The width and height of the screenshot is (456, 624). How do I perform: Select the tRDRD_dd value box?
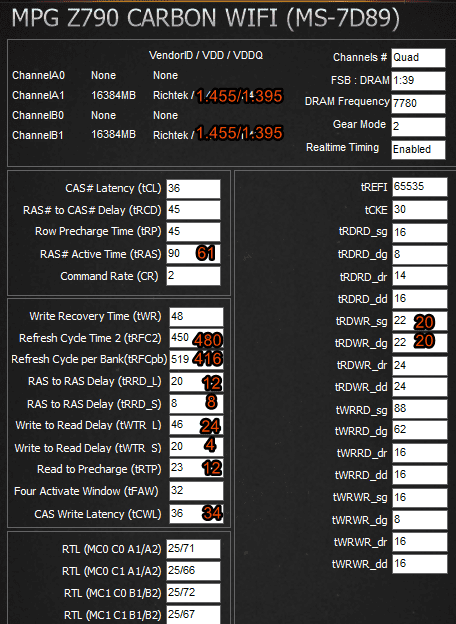[x=420, y=299]
